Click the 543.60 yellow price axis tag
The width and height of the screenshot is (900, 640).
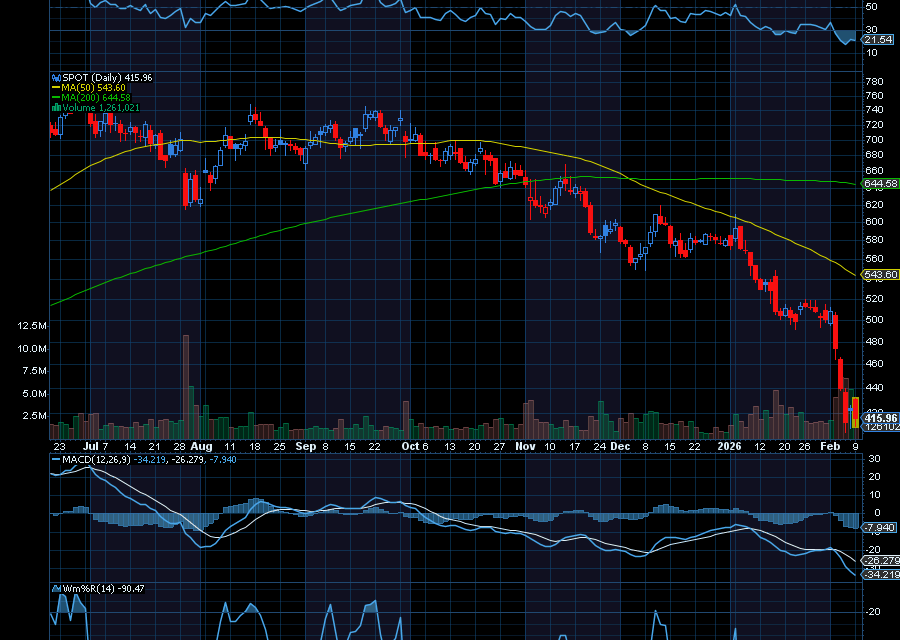point(880,274)
